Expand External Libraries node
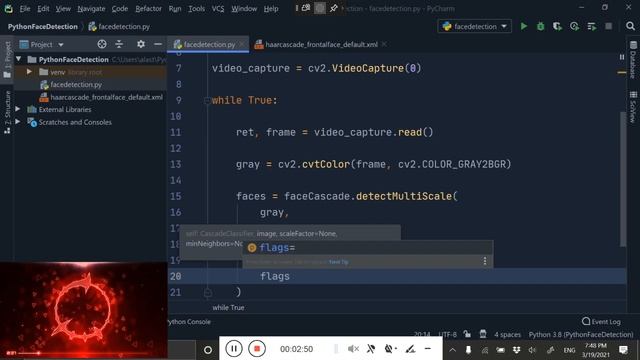 [x=18, y=109]
